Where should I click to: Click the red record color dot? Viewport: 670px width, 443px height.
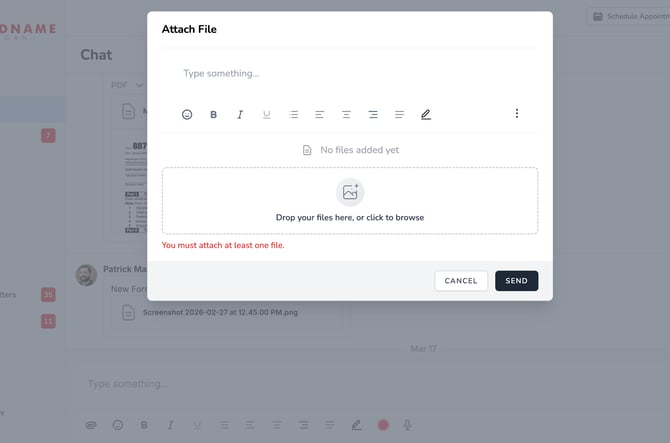pyautogui.click(x=383, y=425)
